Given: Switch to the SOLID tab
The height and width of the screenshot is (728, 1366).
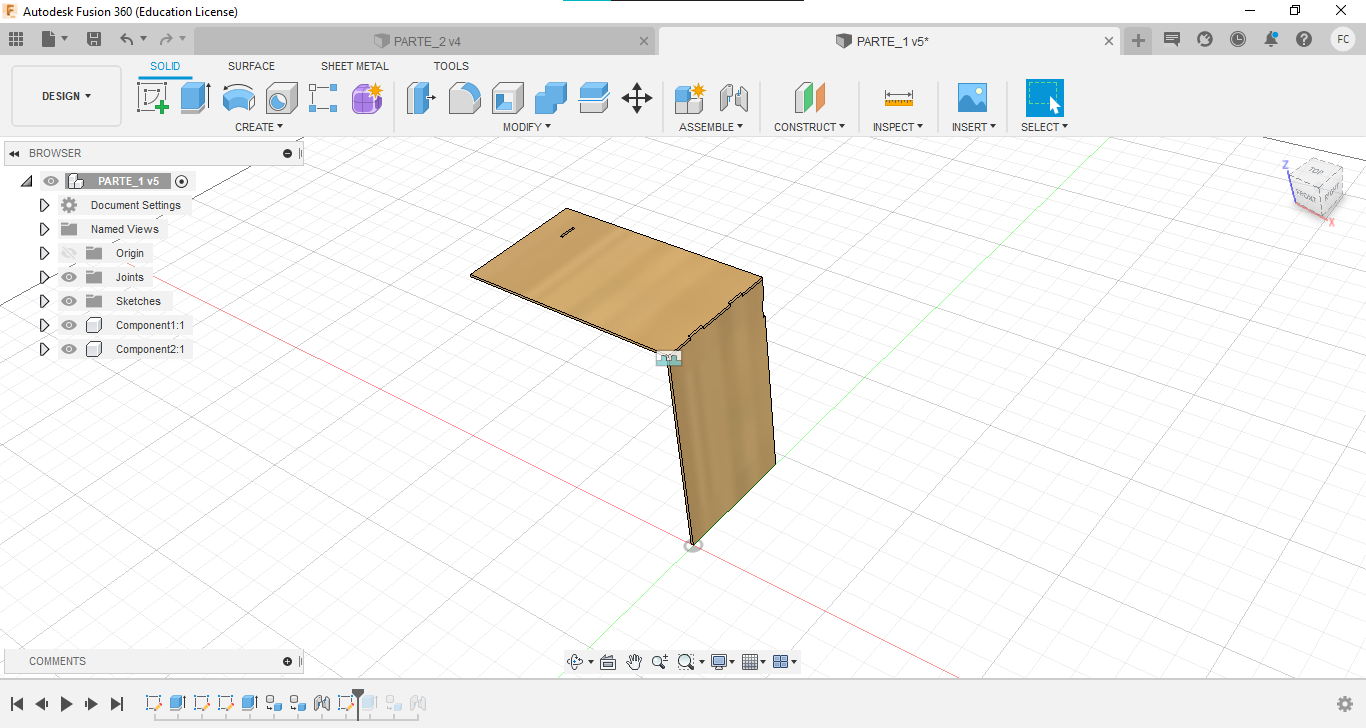Looking at the screenshot, I should coord(165,66).
